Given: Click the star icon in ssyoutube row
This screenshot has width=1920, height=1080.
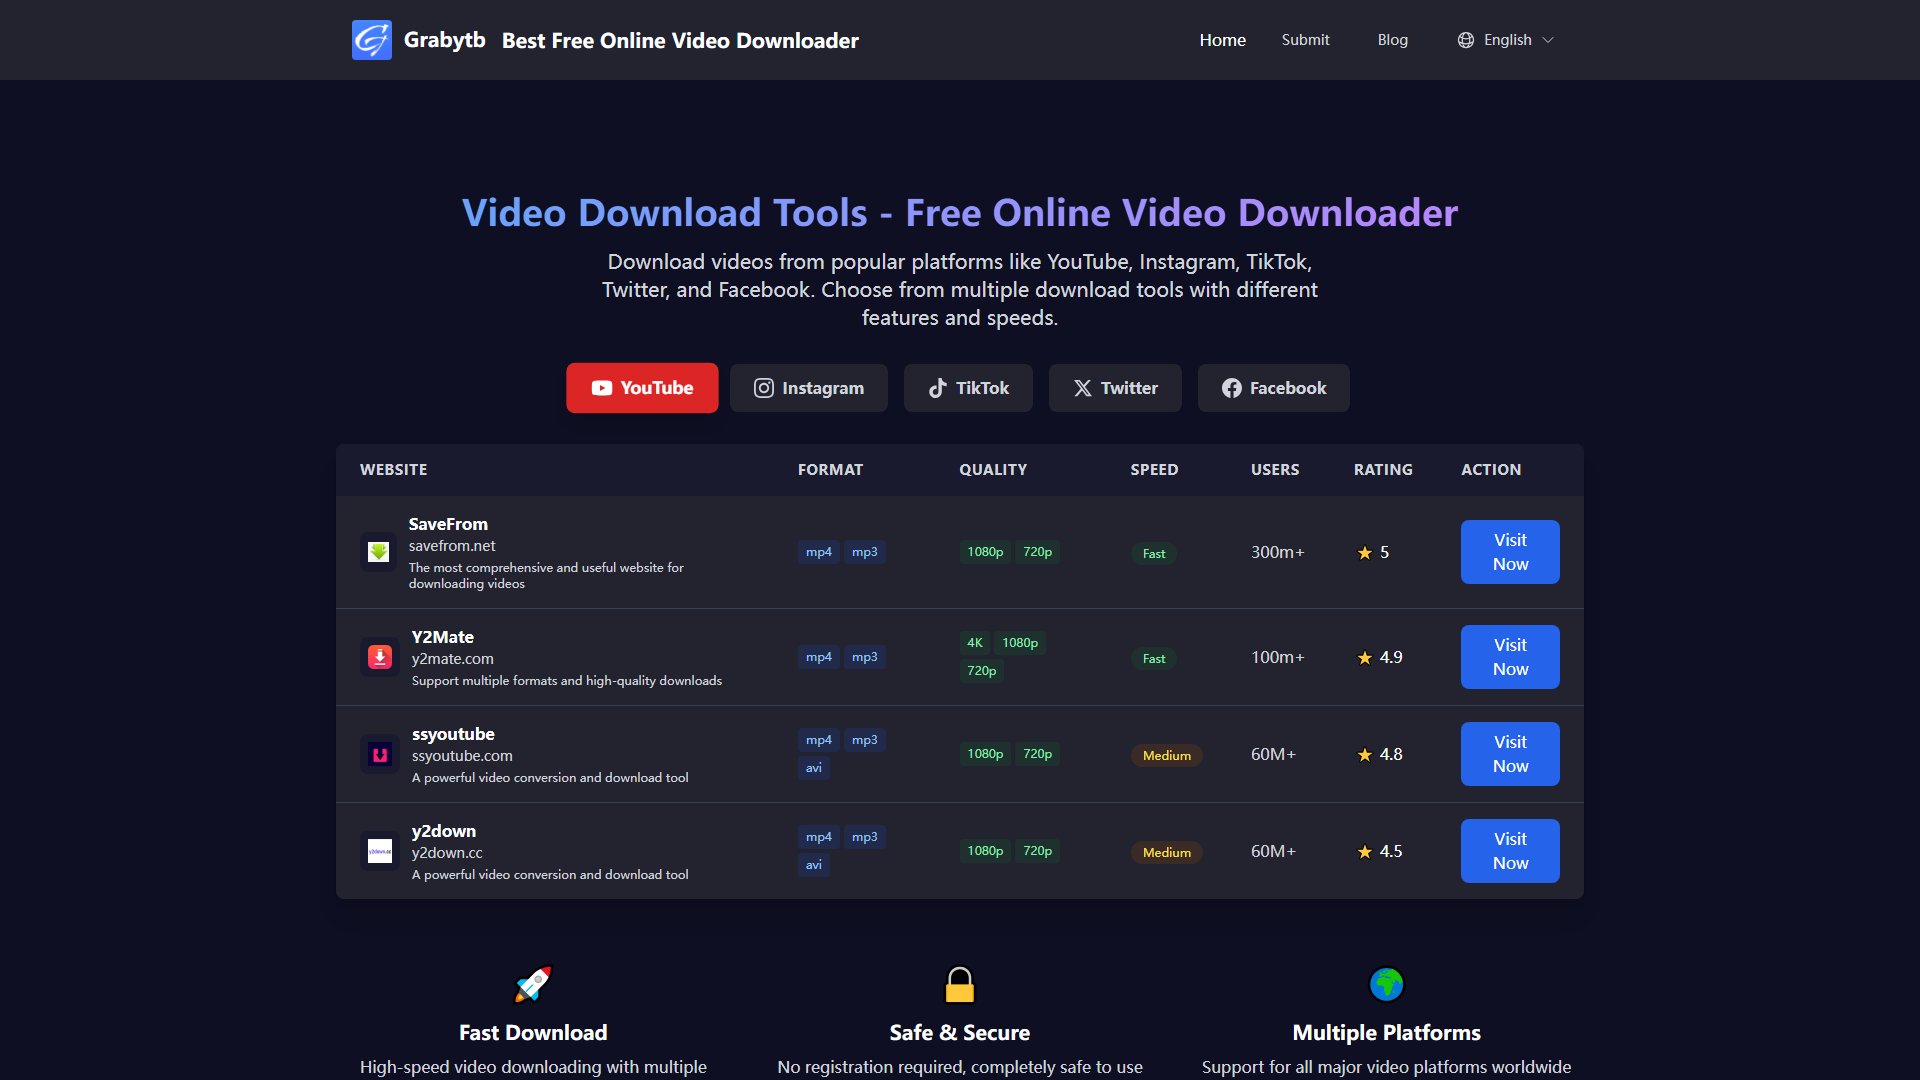Looking at the screenshot, I should tap(1365, 755).
